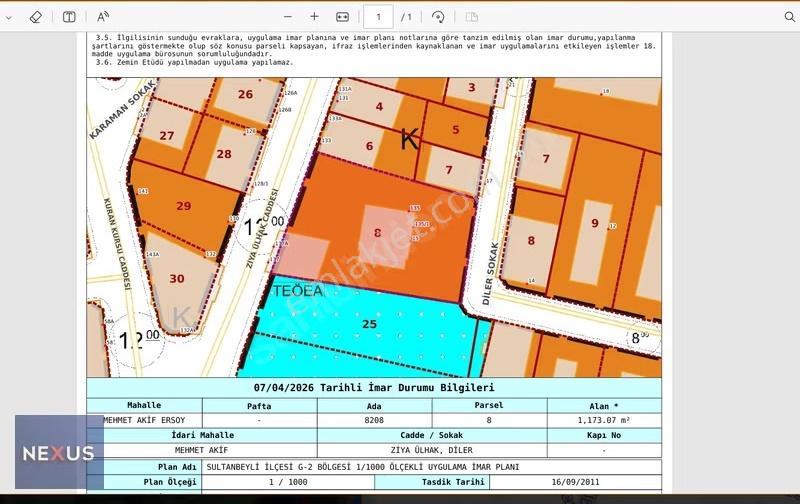The image size is (800, 504).
Task: Click parcel number 26 on the map
Action: pyautogui.click(x=245, y=94)
